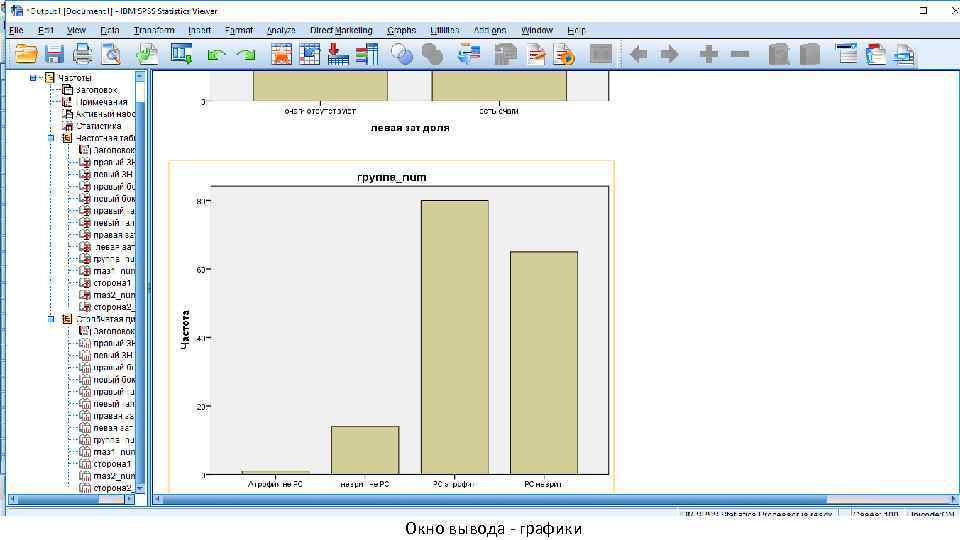
Task: Expand outline with the plus icon
Action: 708,54
